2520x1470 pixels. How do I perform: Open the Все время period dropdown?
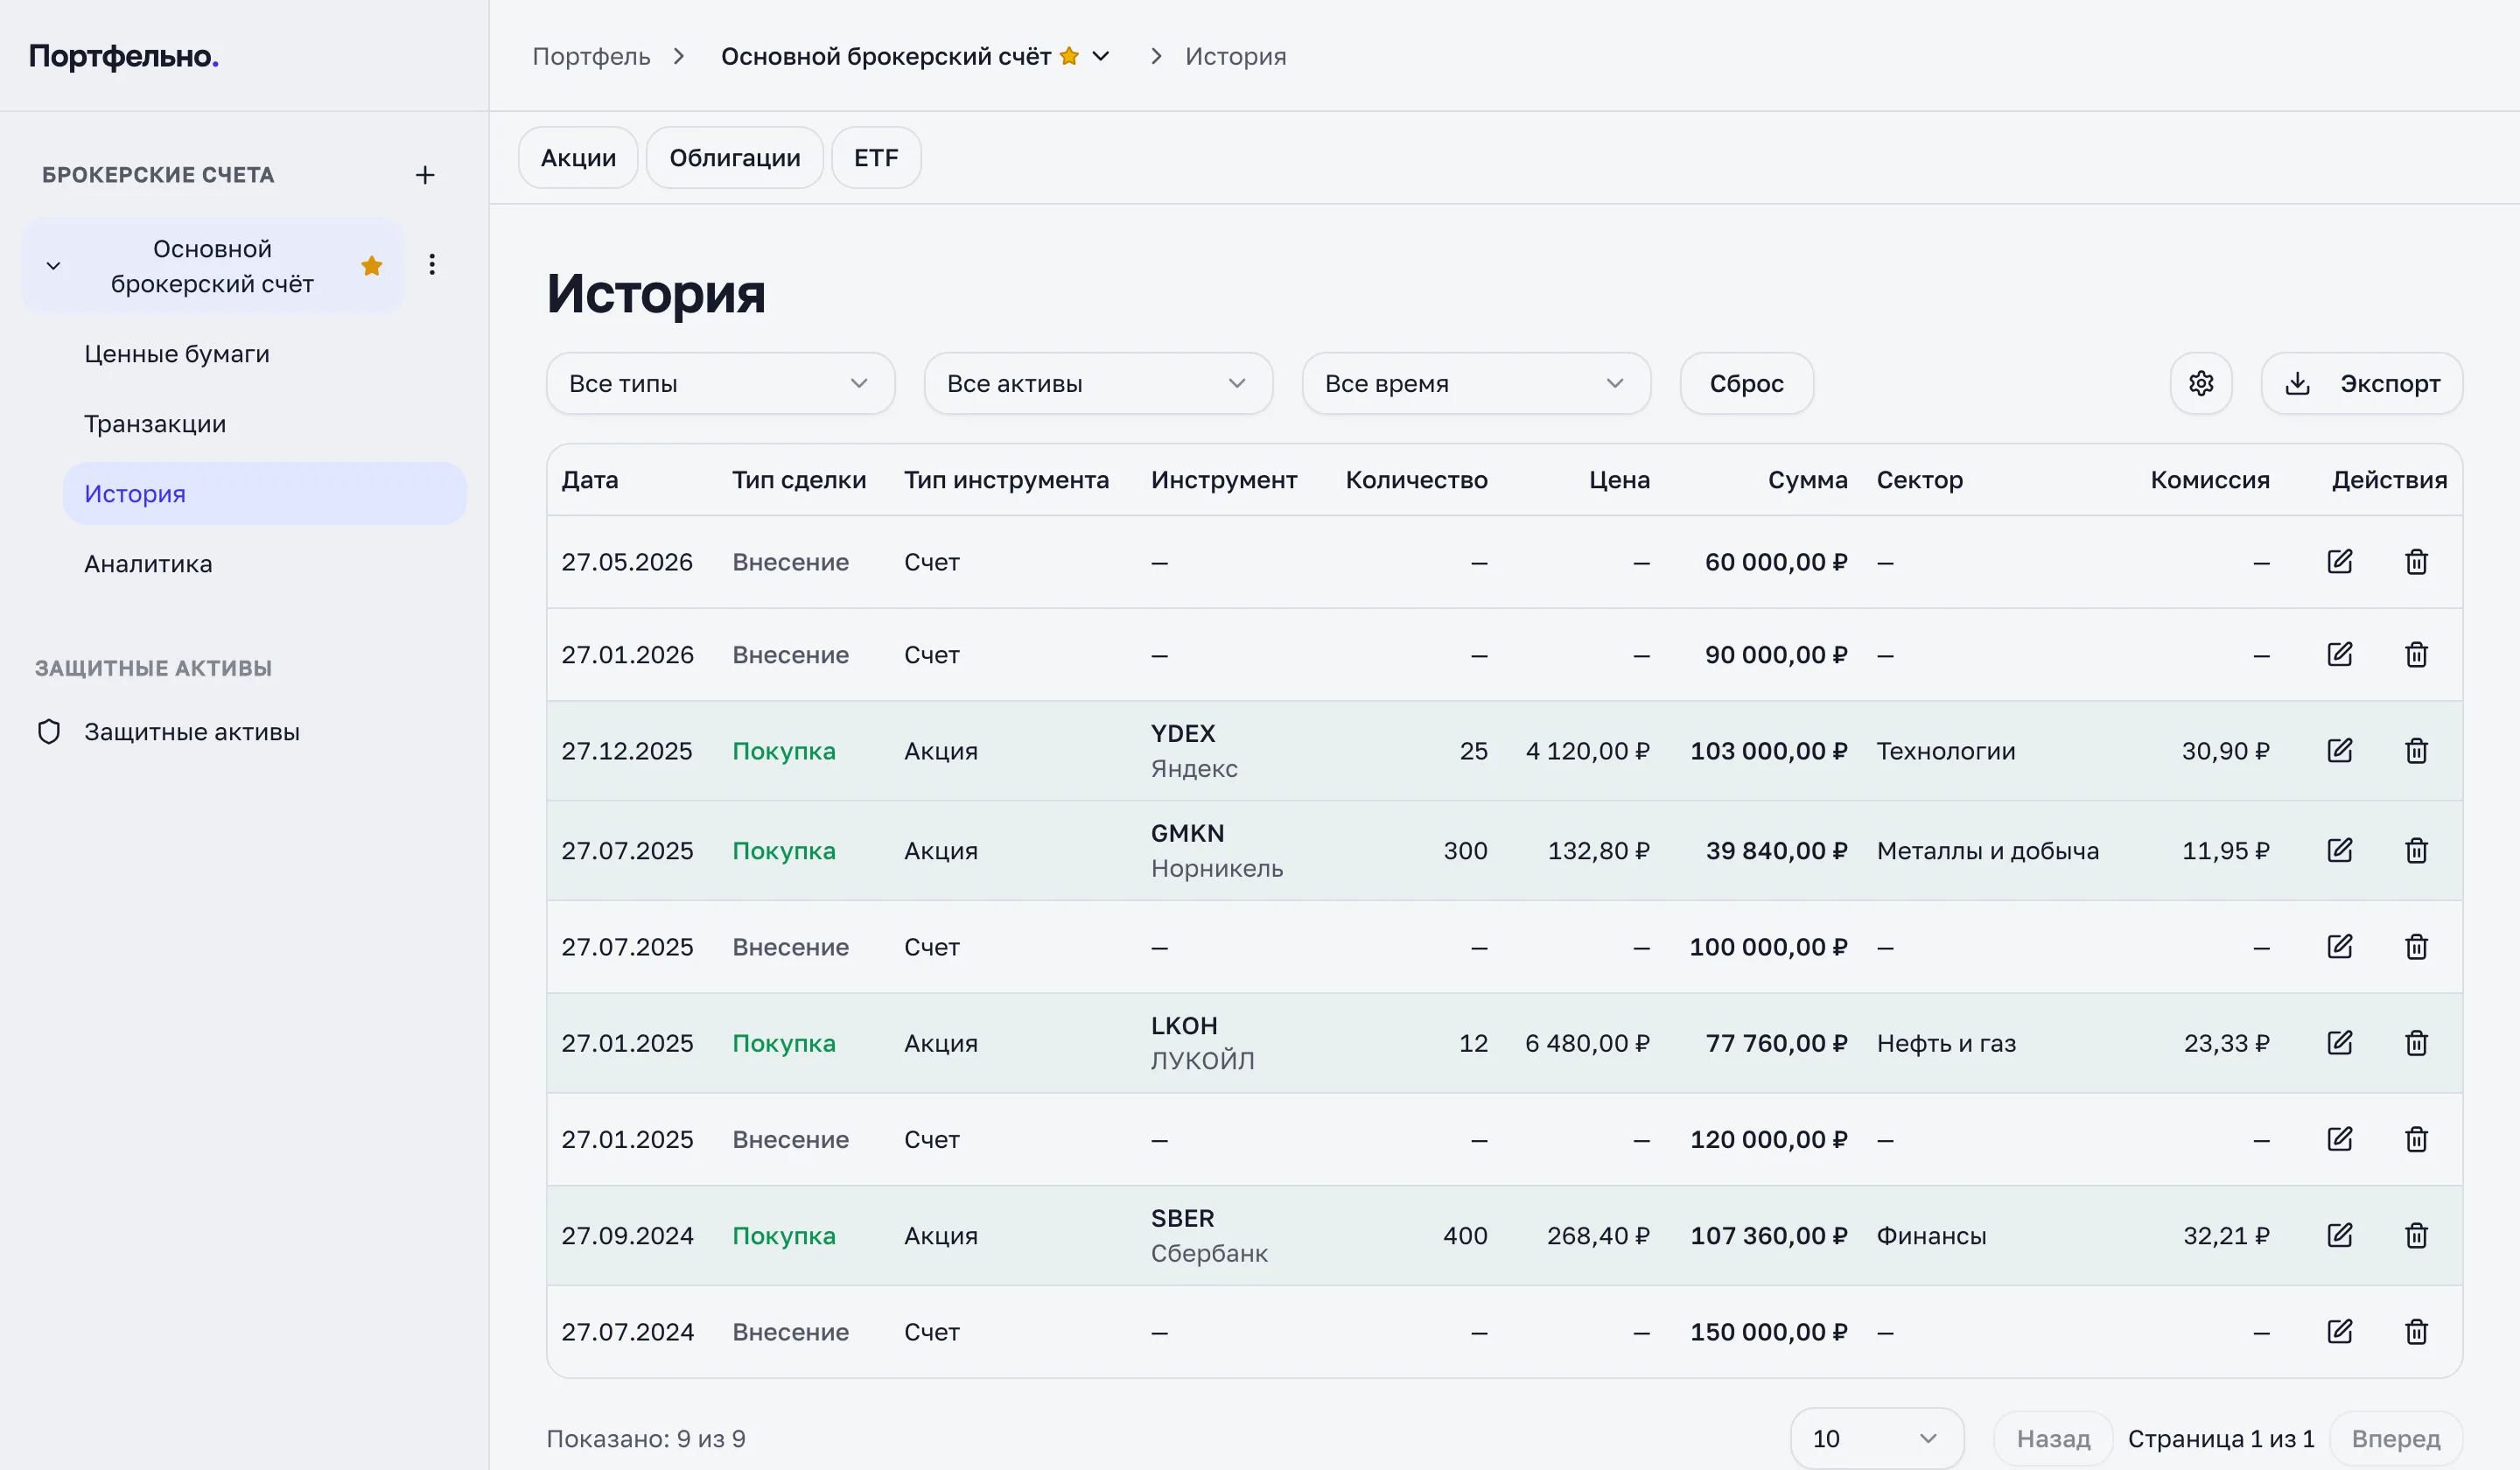1476,383
